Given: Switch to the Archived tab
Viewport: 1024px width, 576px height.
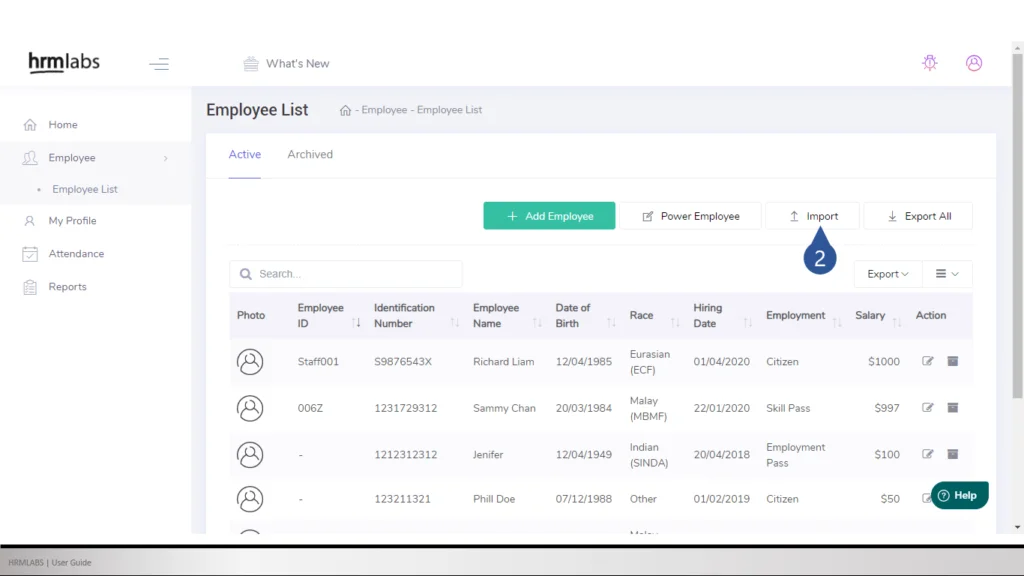Looking at the screenshot, I should click(x=309, y=154).
